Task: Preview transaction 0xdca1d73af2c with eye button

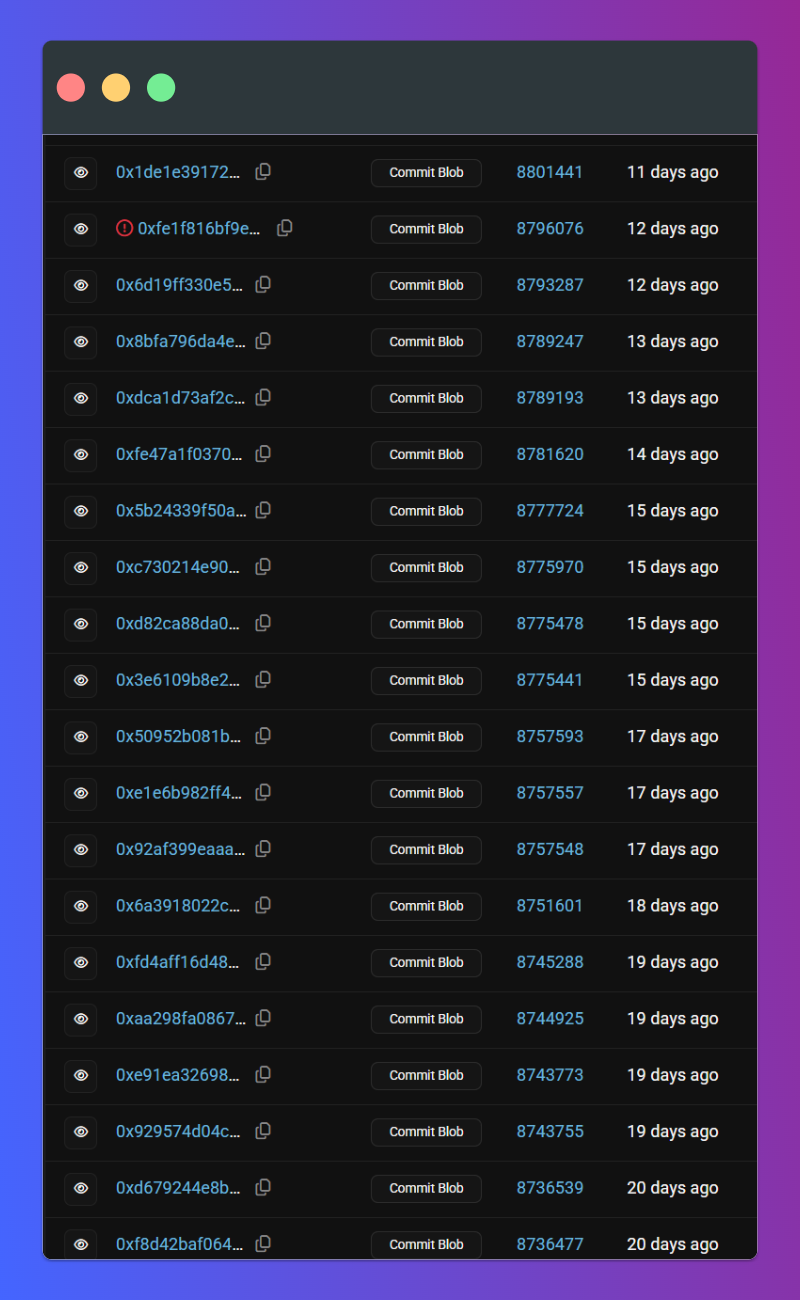Action: coord(81,398)
